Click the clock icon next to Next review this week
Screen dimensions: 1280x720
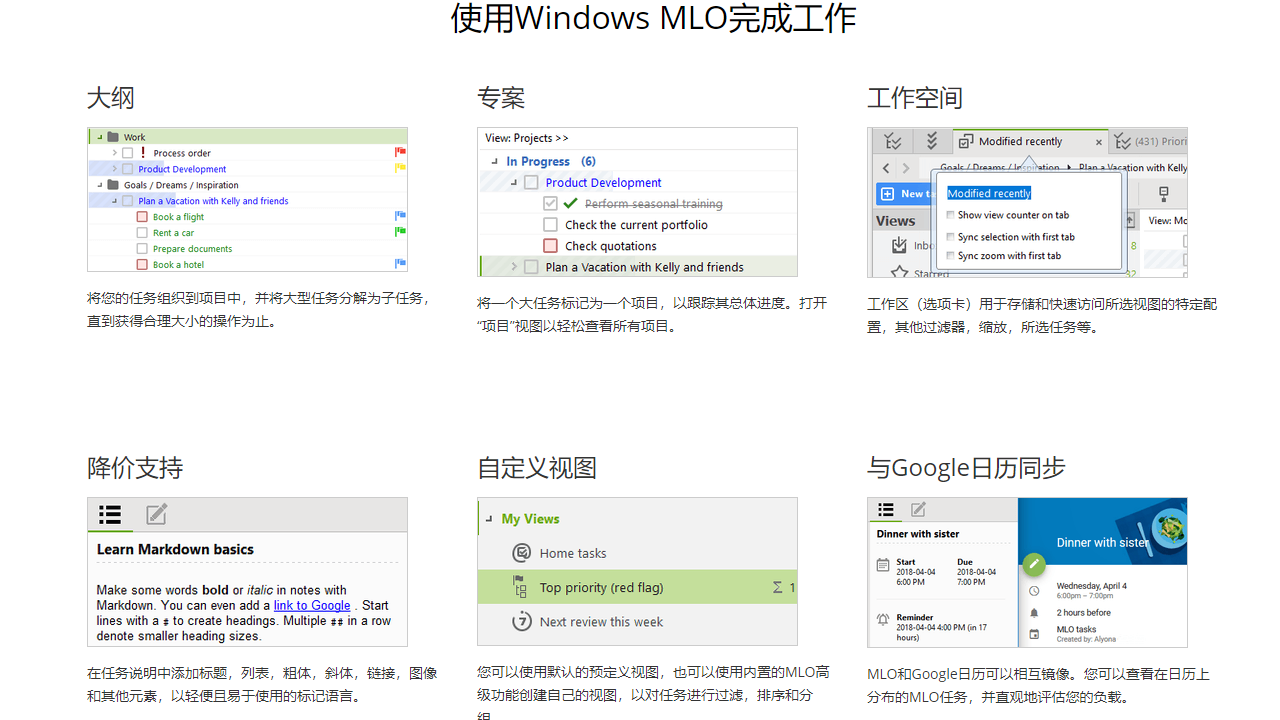pos(522,622)
